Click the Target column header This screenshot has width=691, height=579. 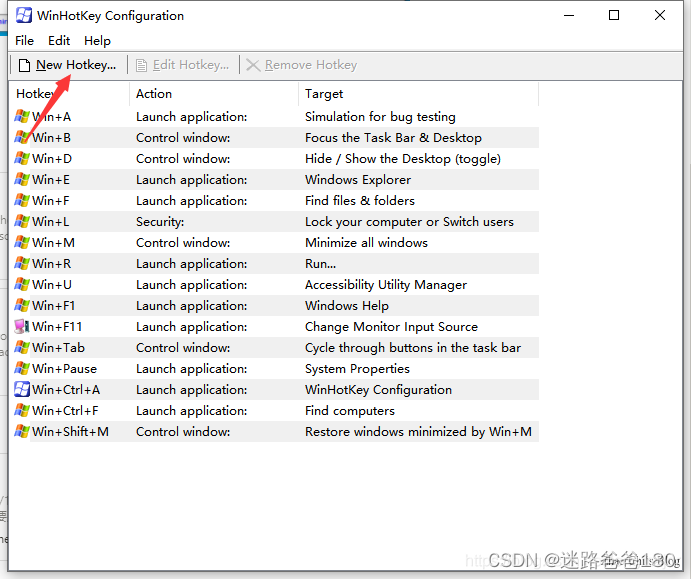click(x=419, y=94)
